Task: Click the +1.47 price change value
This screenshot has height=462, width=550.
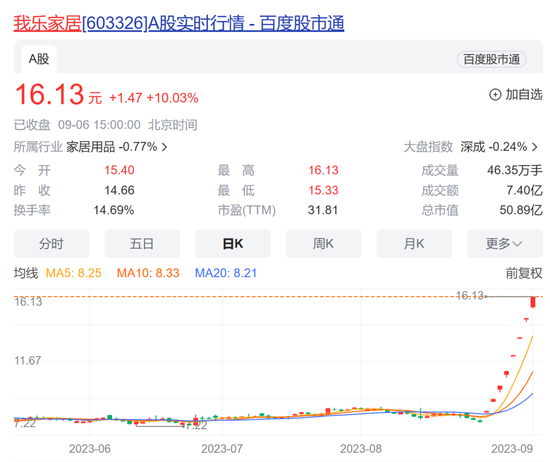Action: (126, 98)
